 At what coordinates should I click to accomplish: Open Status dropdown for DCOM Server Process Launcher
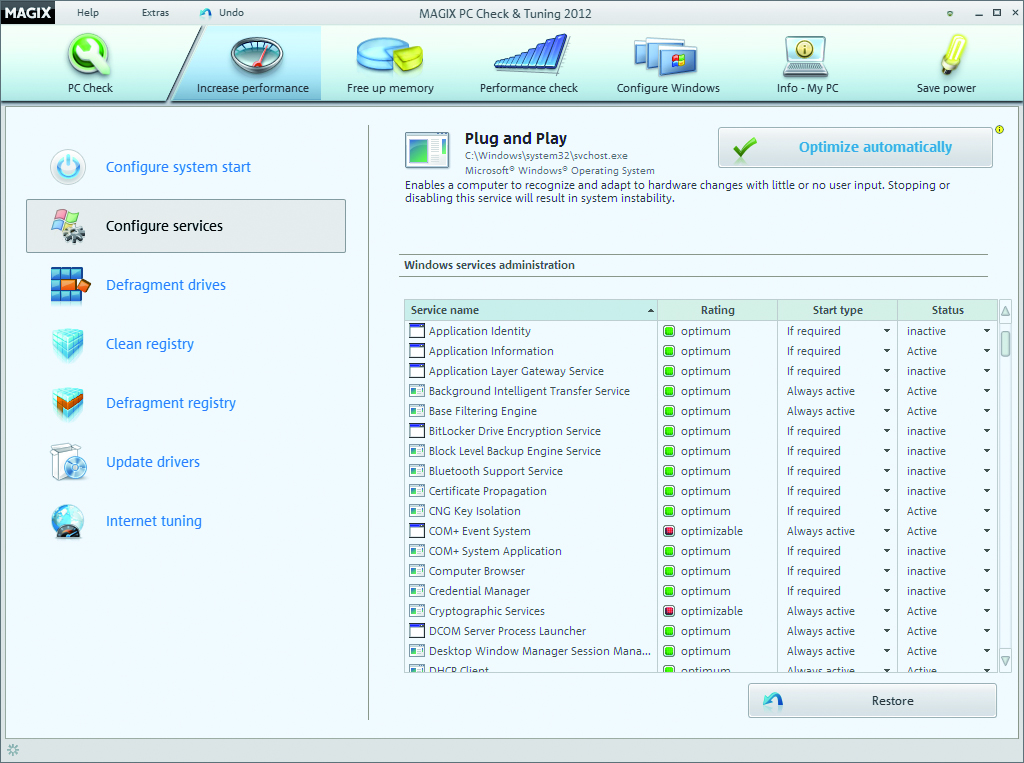987,631
